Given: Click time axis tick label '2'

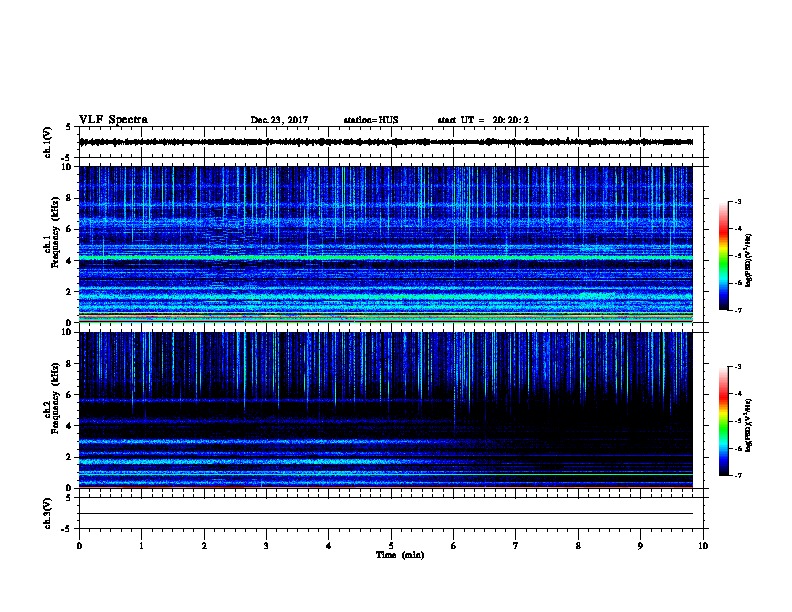Looking at the screenshot, I should 204,545.
